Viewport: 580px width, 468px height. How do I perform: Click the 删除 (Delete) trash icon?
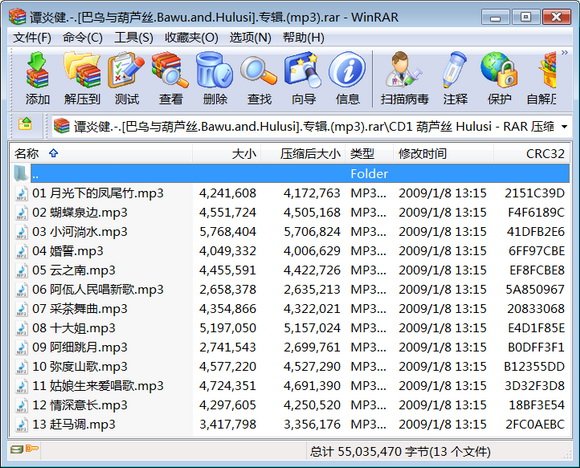tap(215, 79)
